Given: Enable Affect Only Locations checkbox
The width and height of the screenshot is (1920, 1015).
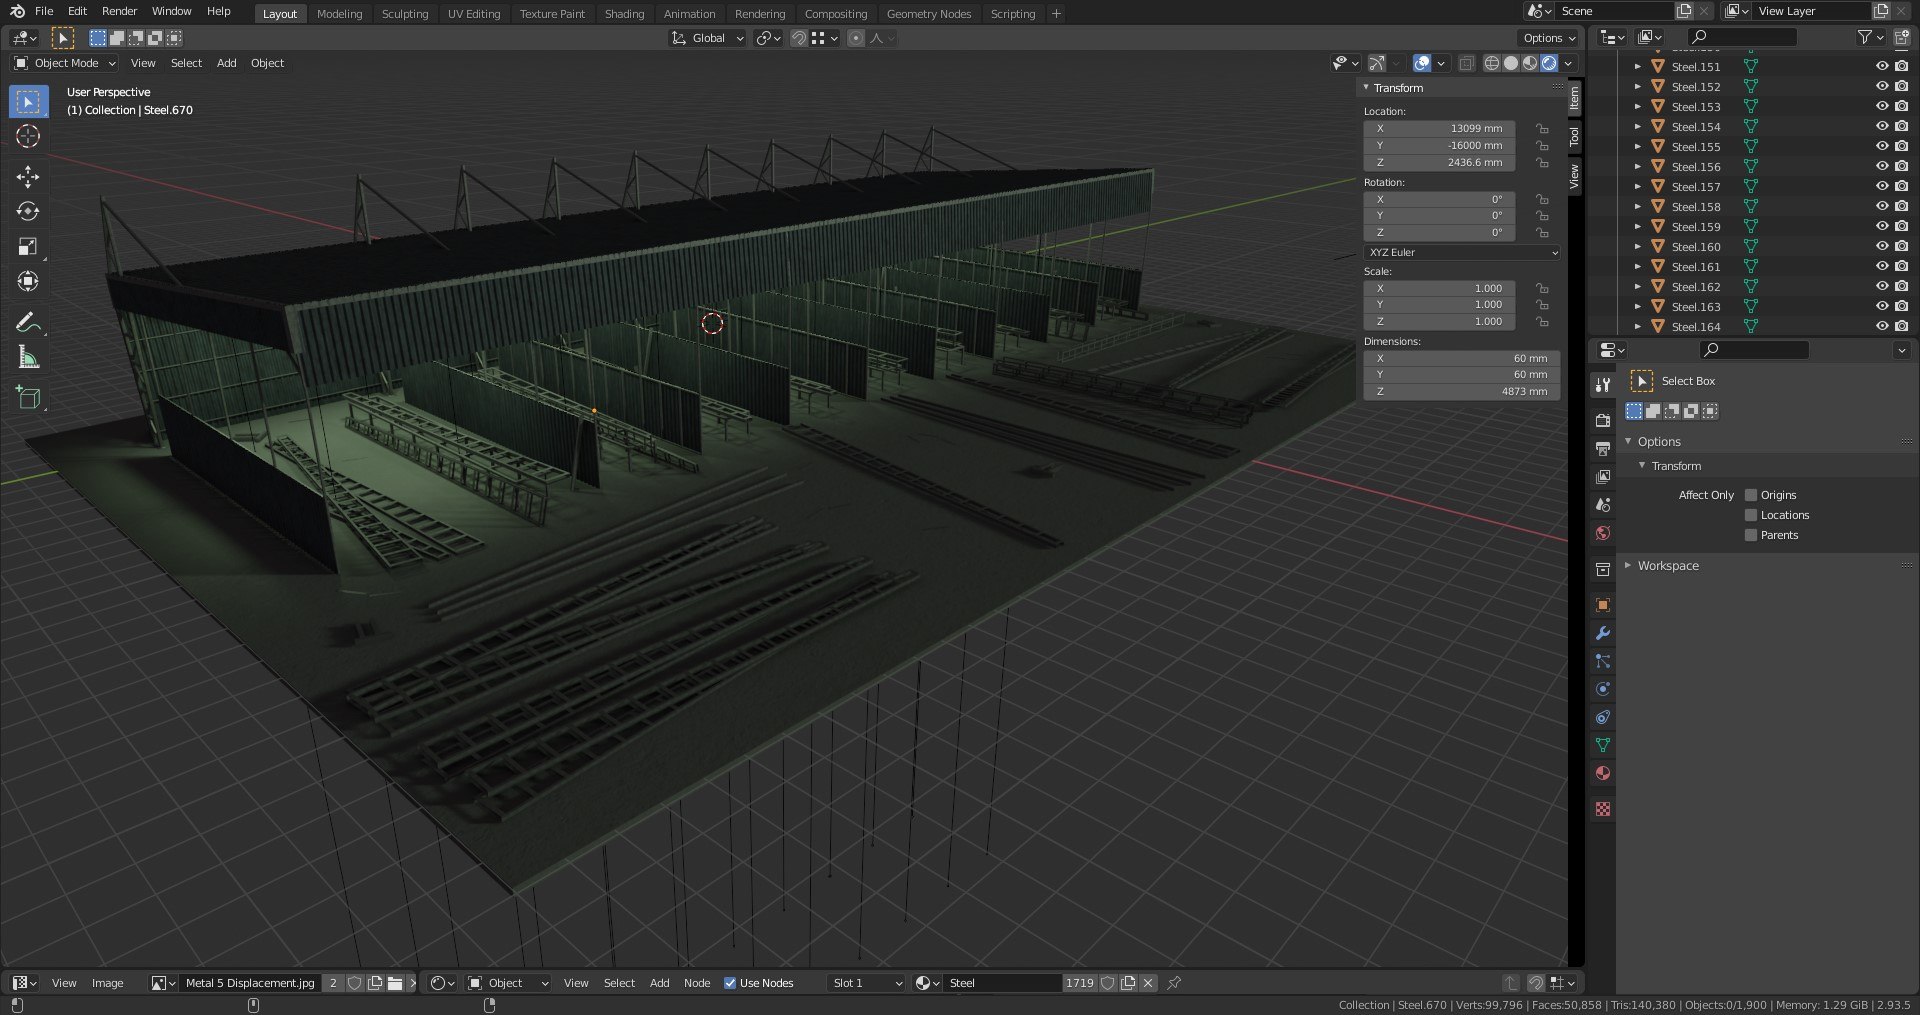Looking at the screenshot, I should click(x=1751, y=515).
